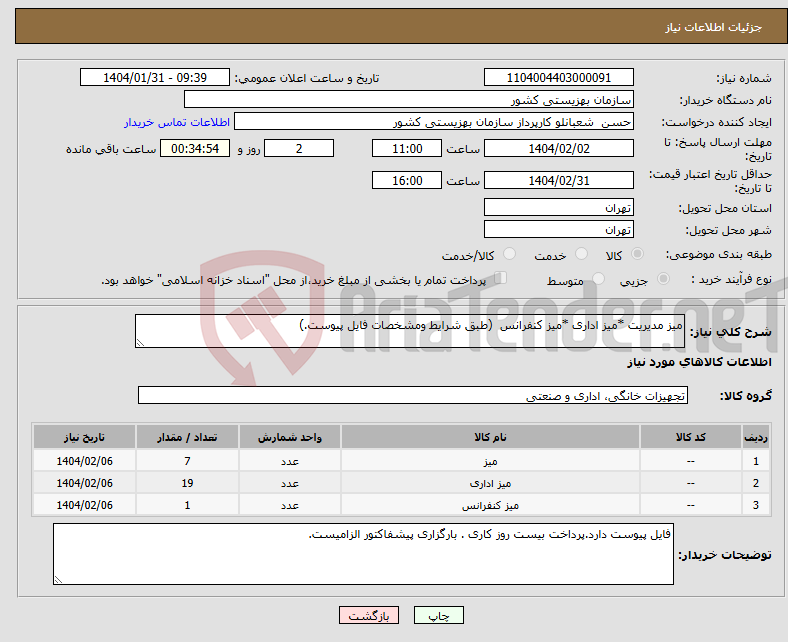Click the date 1404/02/06 in میز اداری row

click(x=84, y=483)
